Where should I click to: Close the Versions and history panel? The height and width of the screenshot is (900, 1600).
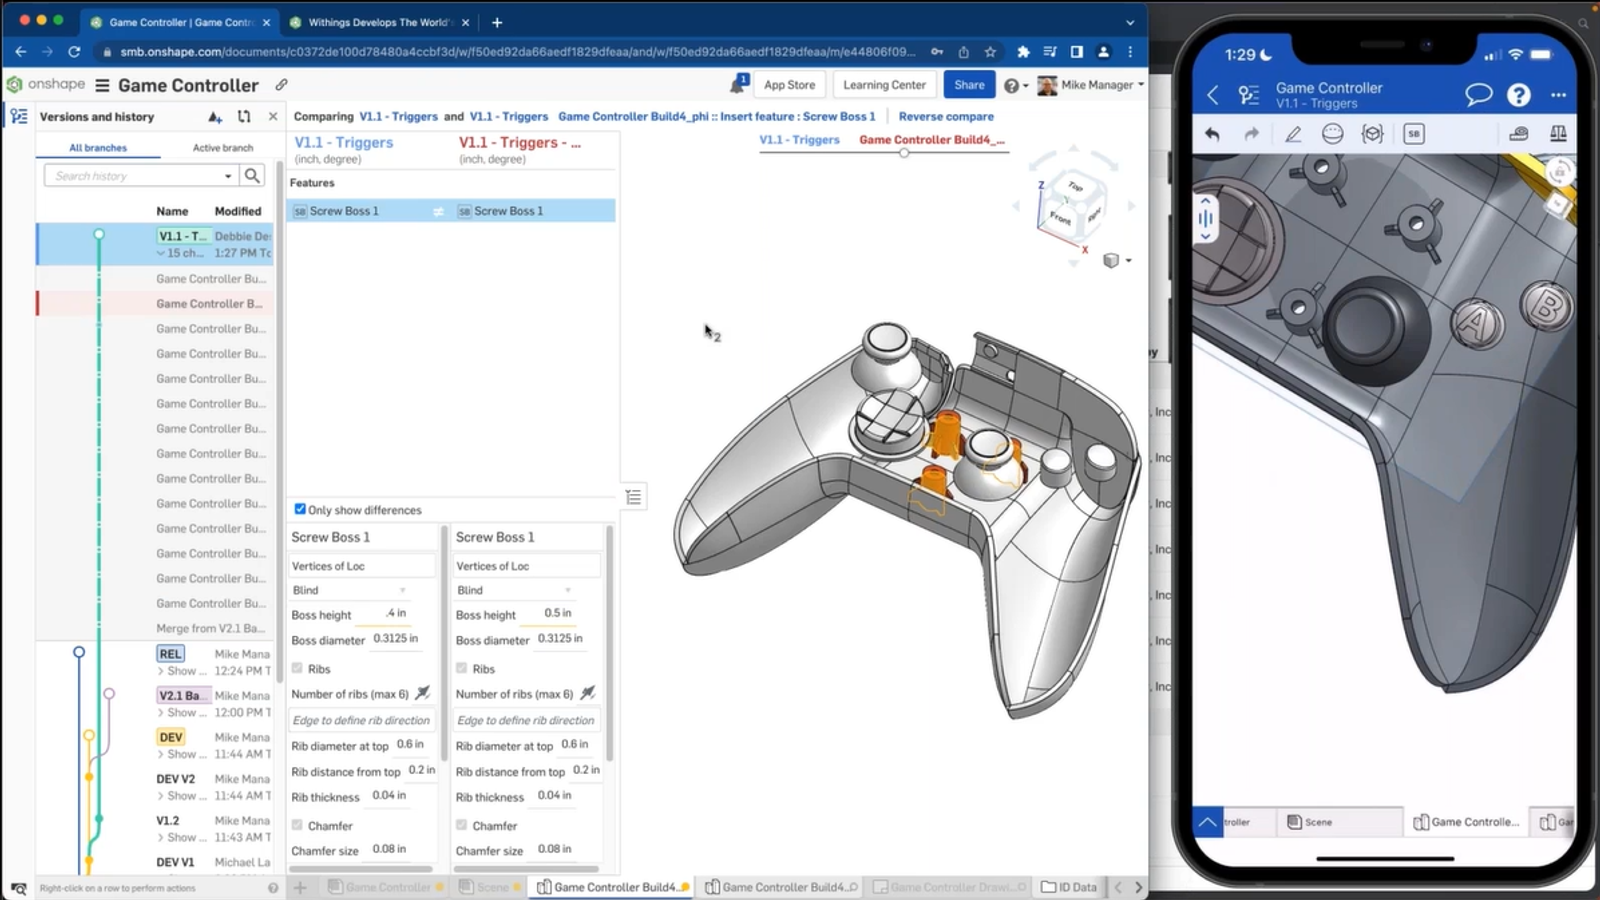pos(273,117)
